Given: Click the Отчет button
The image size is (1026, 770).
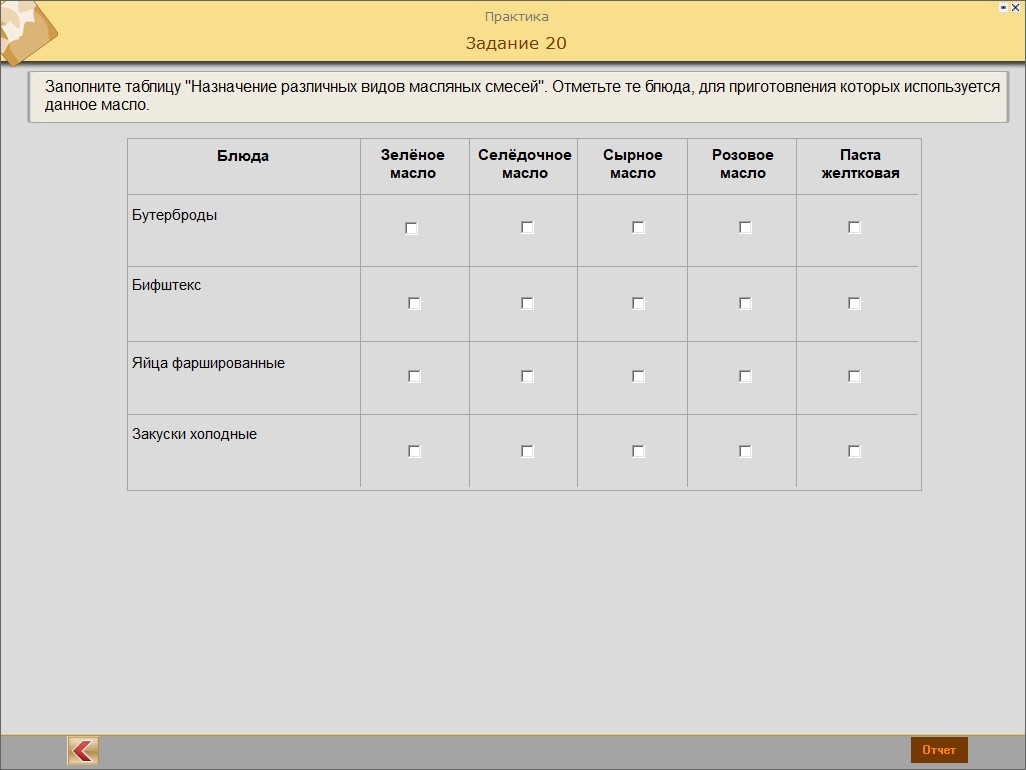Looking at the screenshot, I should (x=939, y=750).
